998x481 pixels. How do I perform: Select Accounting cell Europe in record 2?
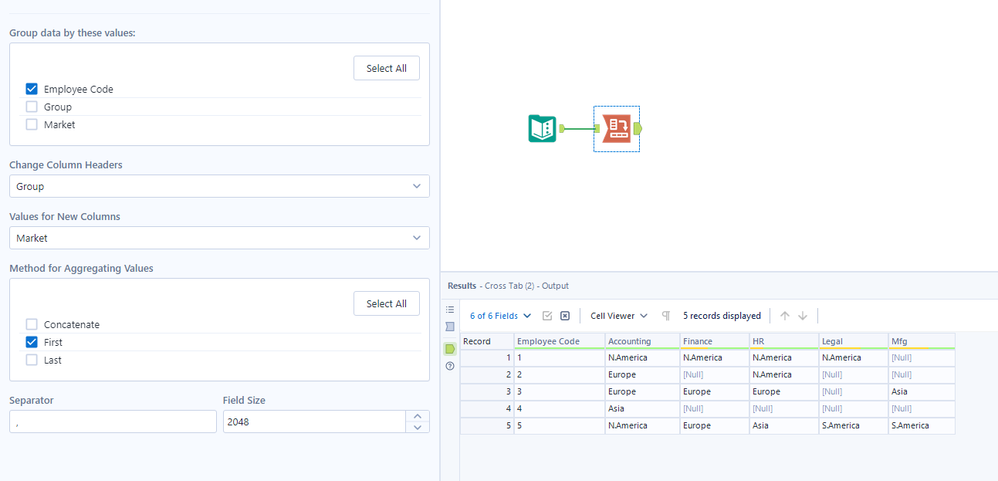click(x=642, y=375)
